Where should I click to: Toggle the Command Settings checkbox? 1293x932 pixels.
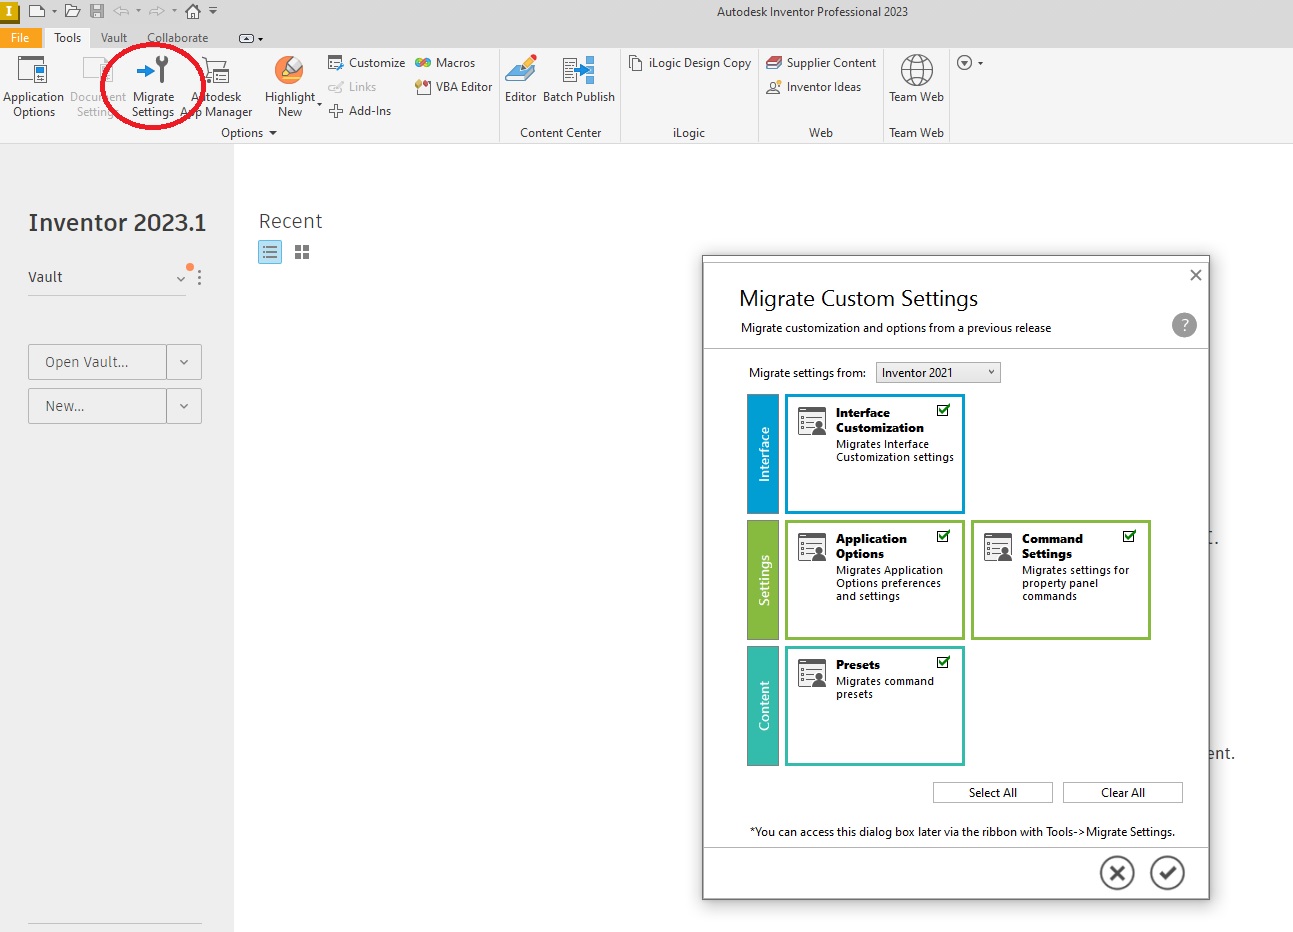click(1129, 536)
